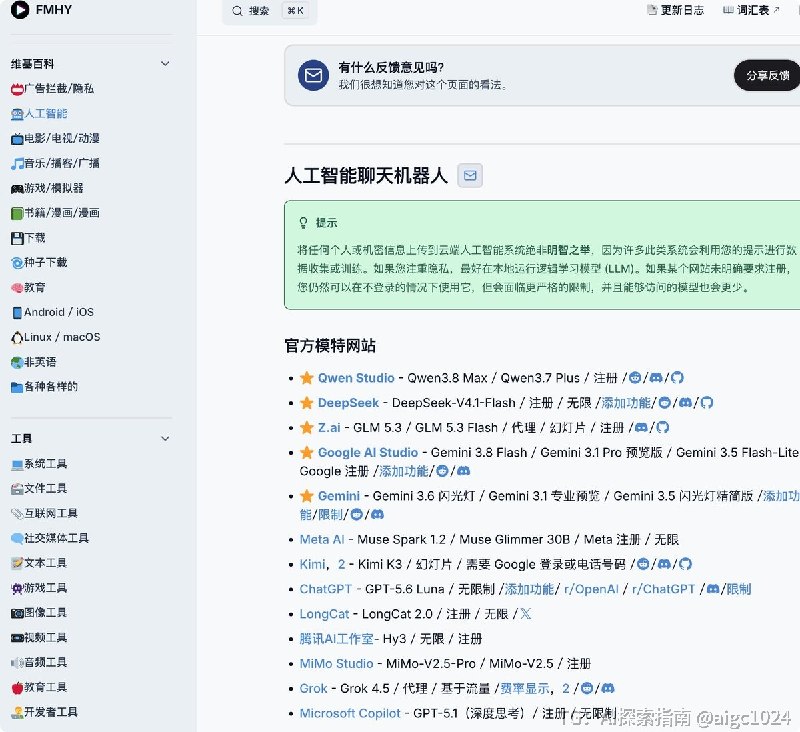Open the 腾讯AI工作室 link
The height and width of the screenshot is (732, 800).
(337, 639)
